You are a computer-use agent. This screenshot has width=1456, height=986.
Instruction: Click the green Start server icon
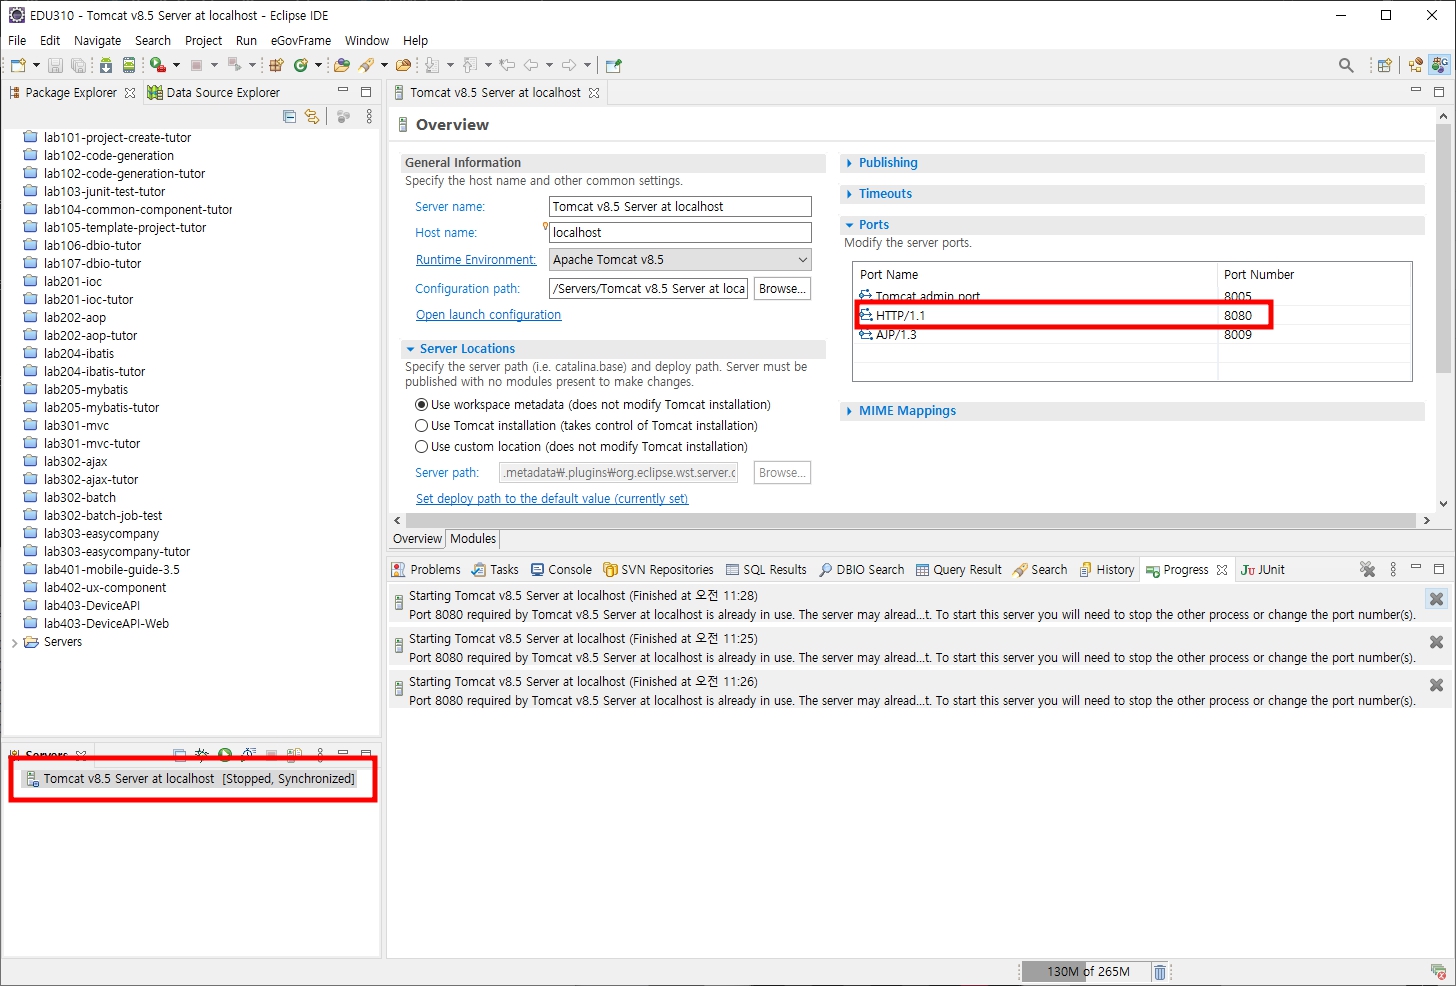click(x=225, y=754)
